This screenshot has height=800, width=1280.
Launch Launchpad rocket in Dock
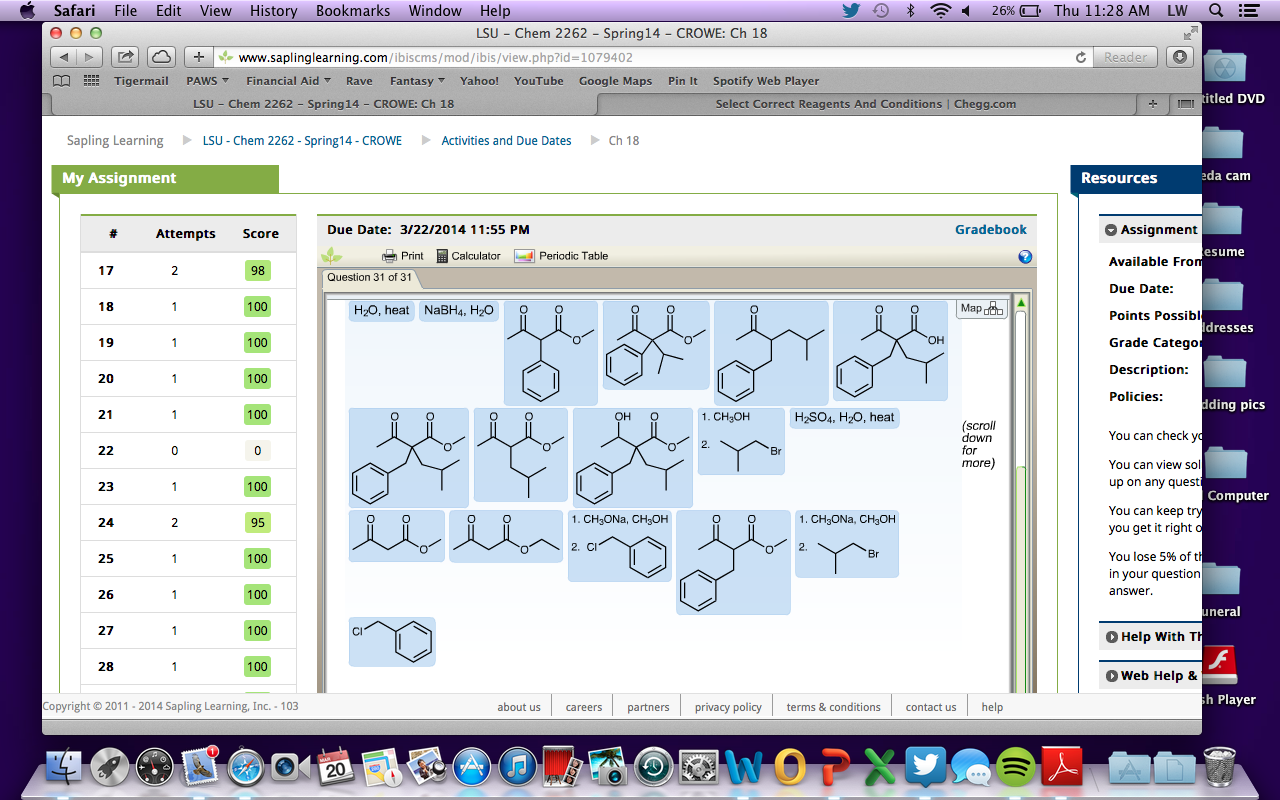110,767
